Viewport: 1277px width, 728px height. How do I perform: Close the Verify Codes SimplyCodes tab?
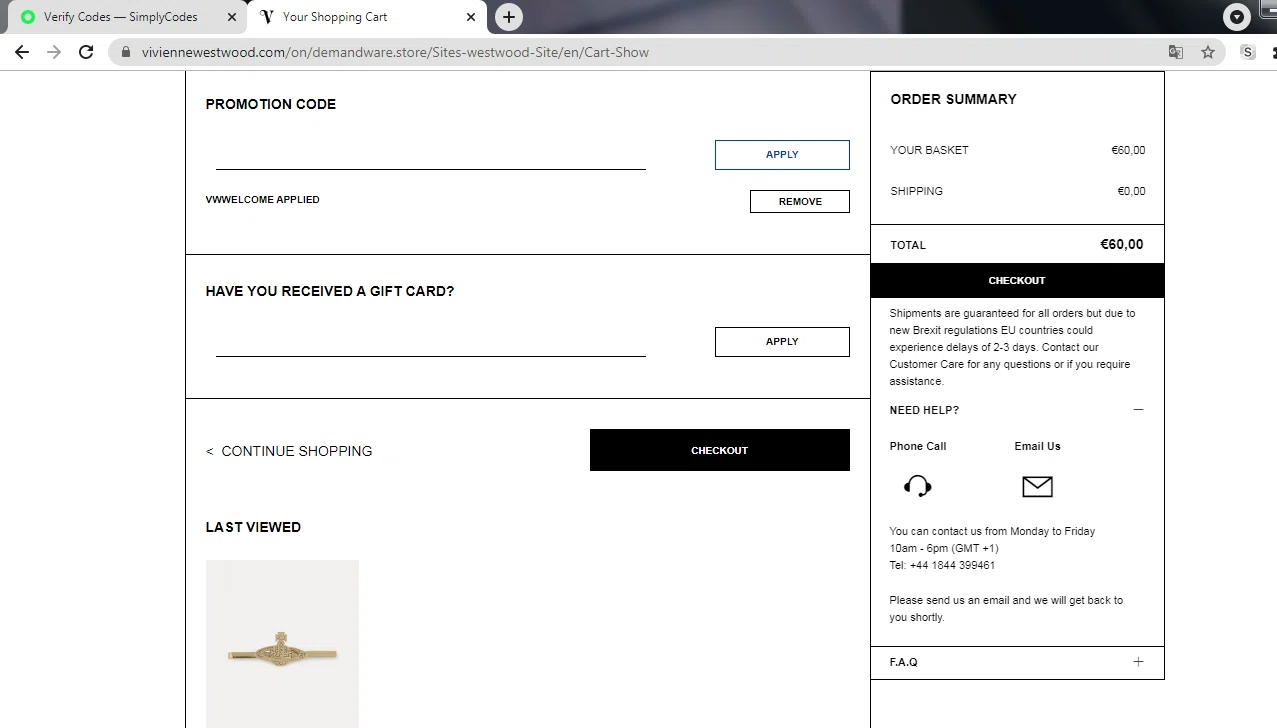pos(232,17)
